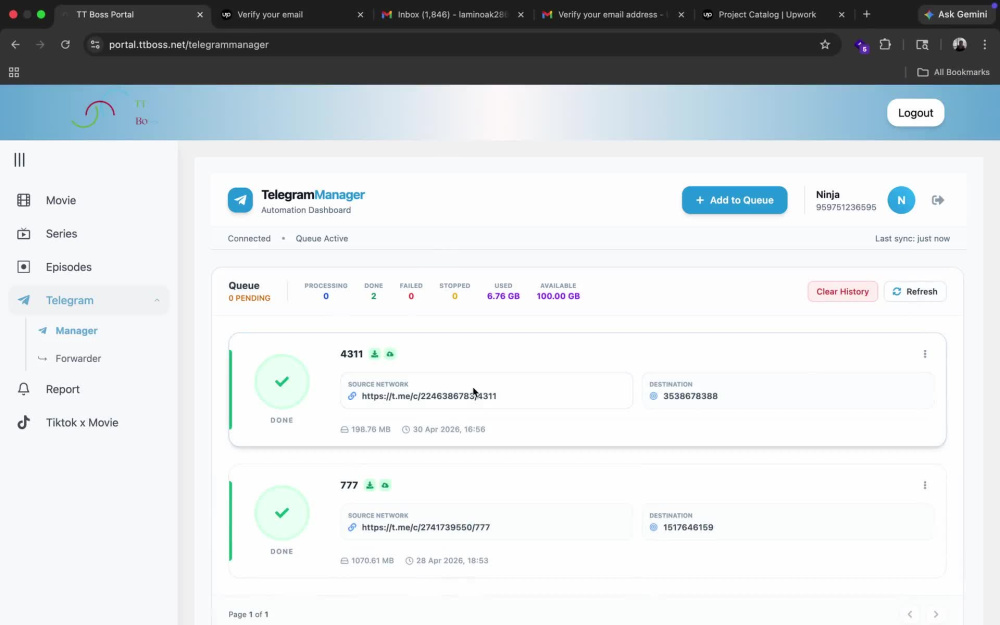Switch to the Inbox Gmail tab

coord(451,15)
